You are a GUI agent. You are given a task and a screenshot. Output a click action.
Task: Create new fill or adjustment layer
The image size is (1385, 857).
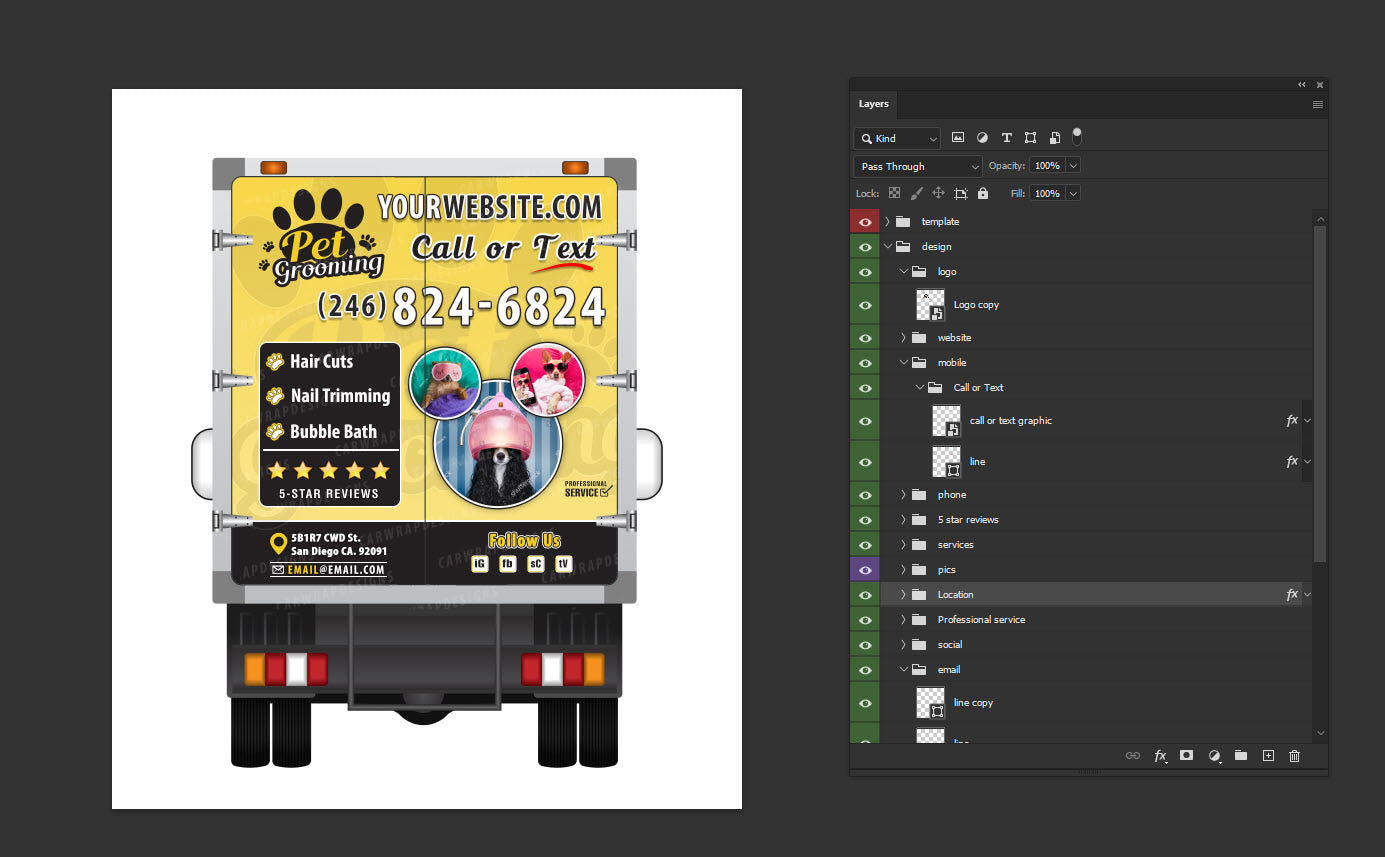coord(1214,756)
